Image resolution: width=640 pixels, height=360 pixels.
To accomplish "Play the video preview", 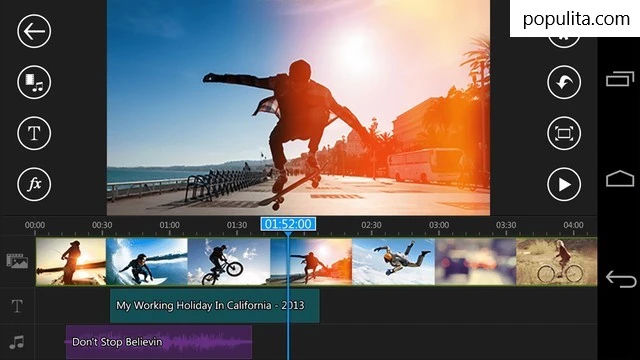I will click(x=564, y=184).
